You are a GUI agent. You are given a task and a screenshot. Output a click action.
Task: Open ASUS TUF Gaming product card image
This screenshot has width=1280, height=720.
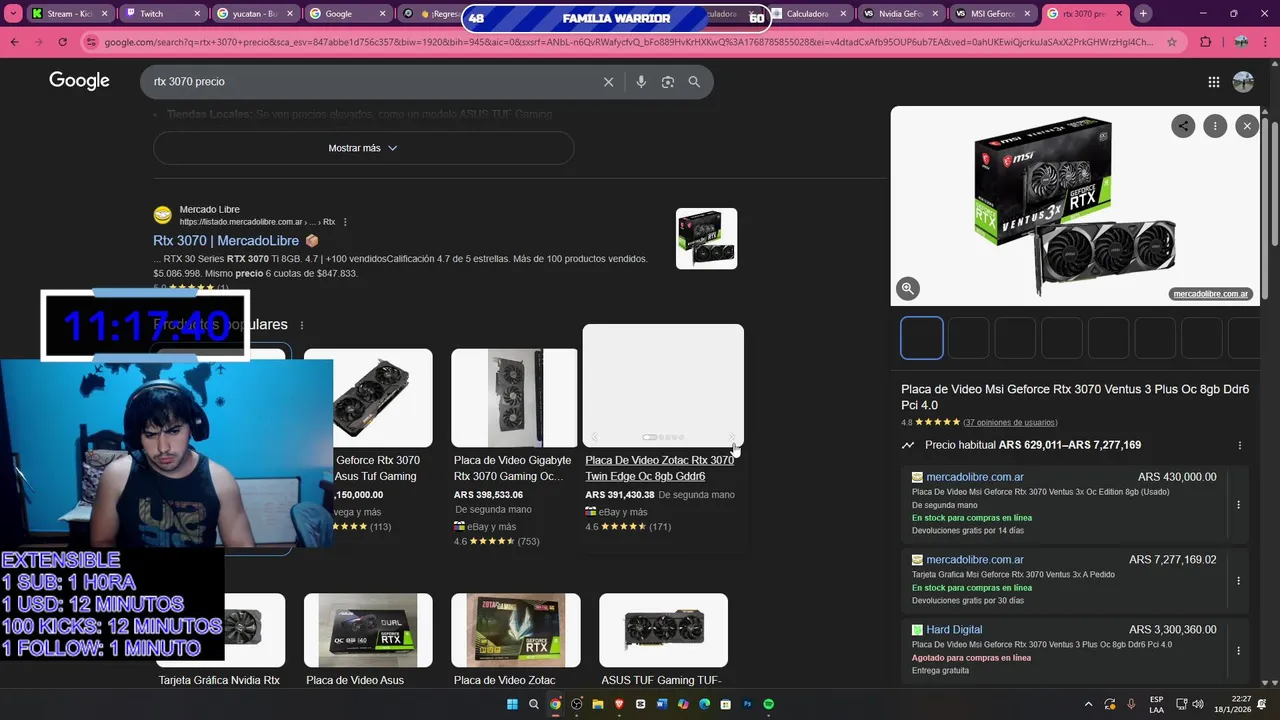tap(663, 630)
